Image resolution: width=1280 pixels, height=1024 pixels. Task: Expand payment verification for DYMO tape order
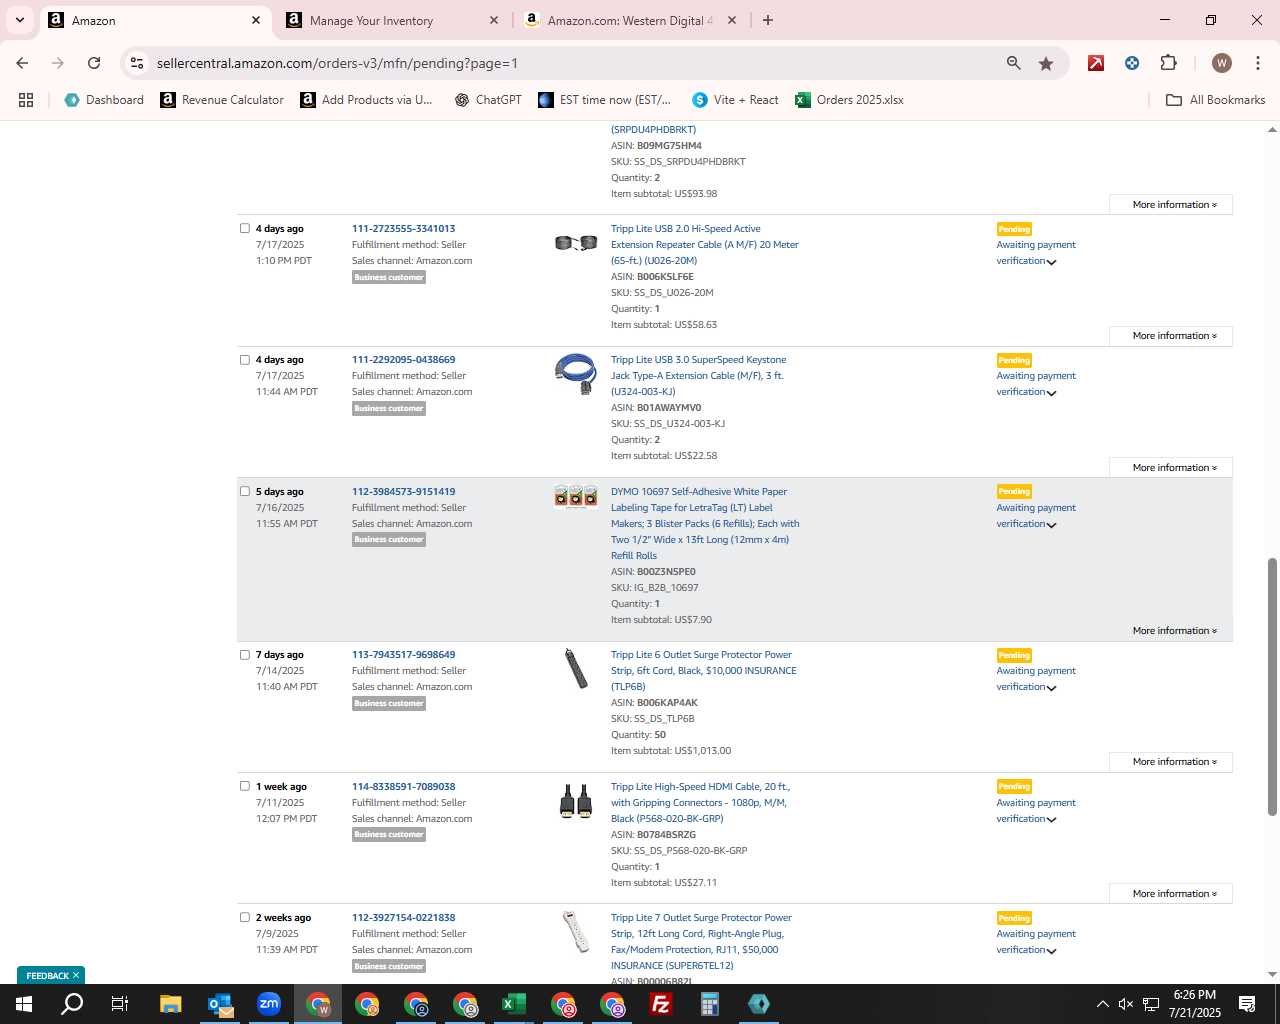1051,525
